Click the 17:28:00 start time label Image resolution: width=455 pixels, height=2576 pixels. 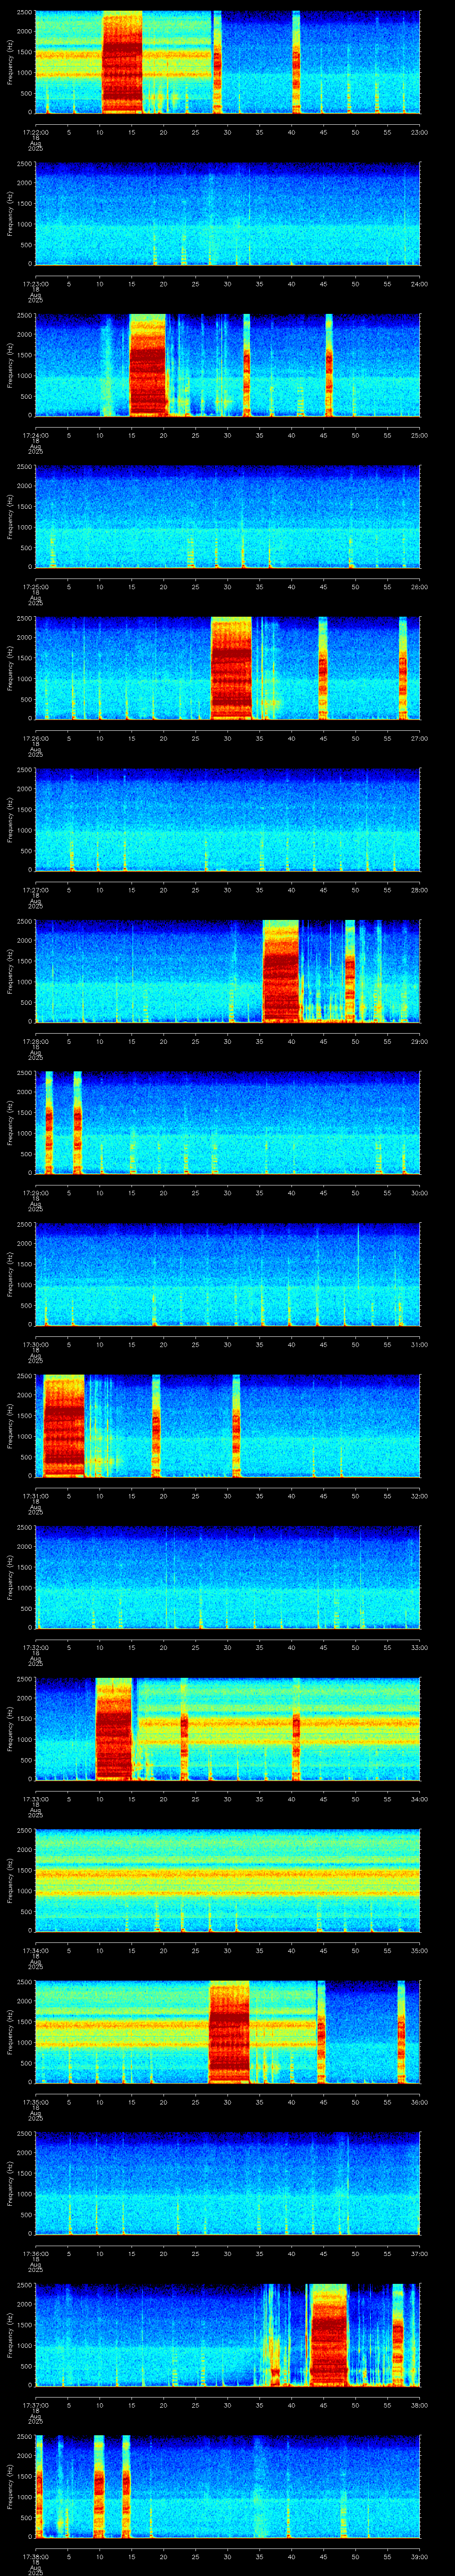[35, 1041]
